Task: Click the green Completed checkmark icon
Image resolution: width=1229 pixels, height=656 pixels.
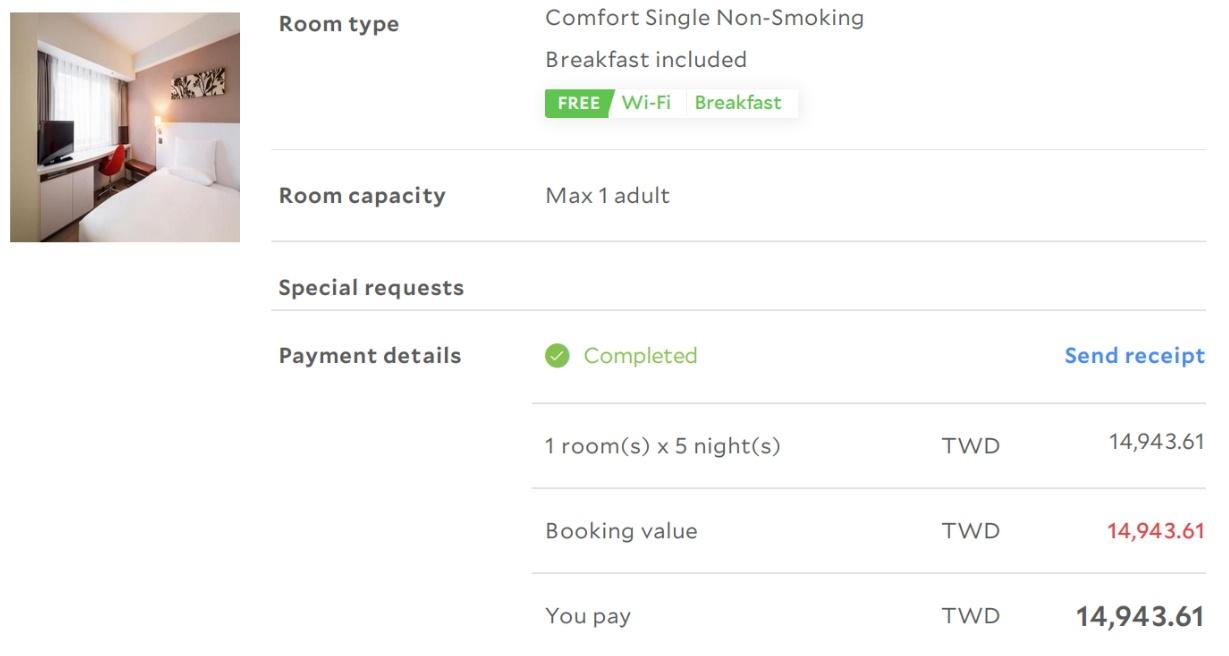Action: coord(557,356)
